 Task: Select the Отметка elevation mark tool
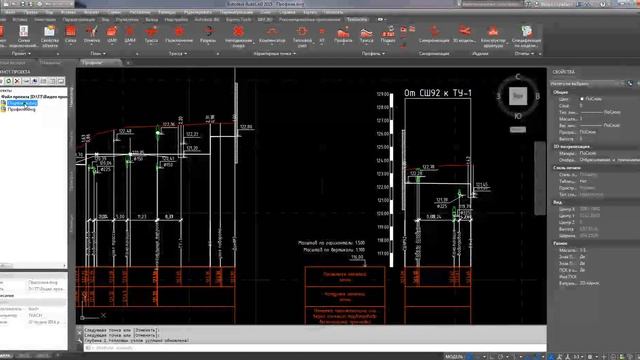click(91, 34)
